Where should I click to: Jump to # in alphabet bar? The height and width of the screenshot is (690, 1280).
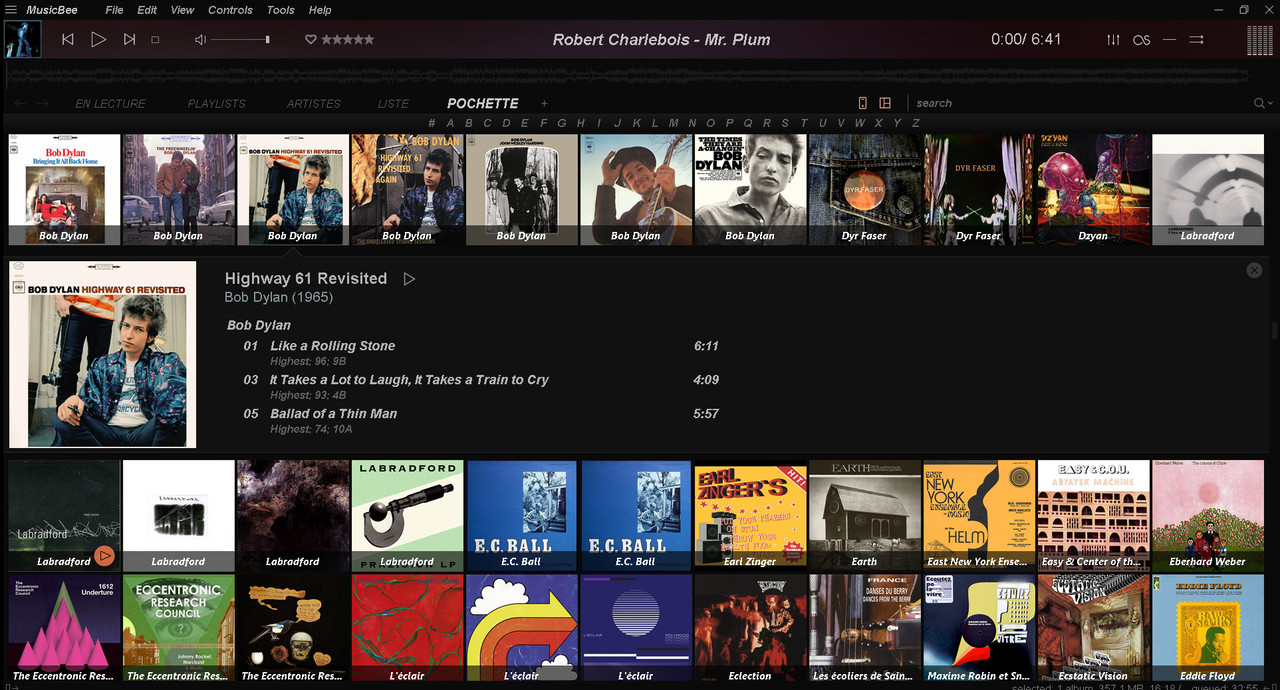(431, 123)
